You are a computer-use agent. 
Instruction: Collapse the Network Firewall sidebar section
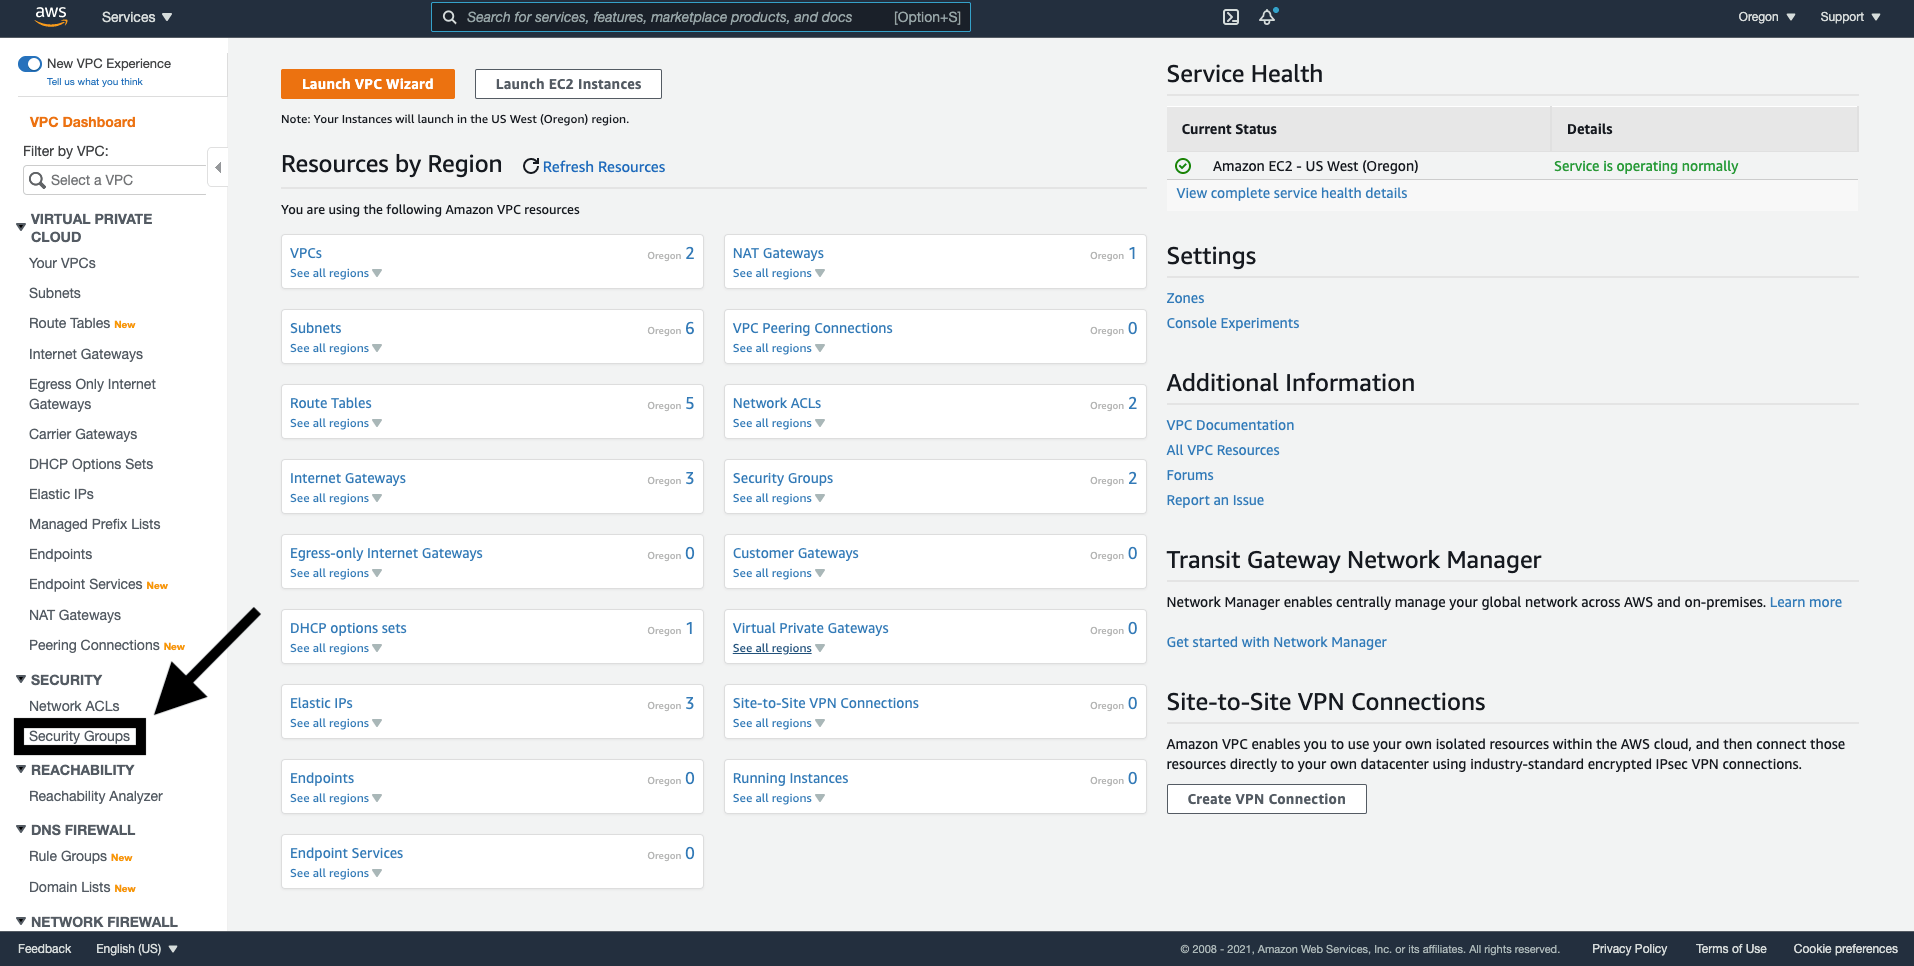coord(21,921)
